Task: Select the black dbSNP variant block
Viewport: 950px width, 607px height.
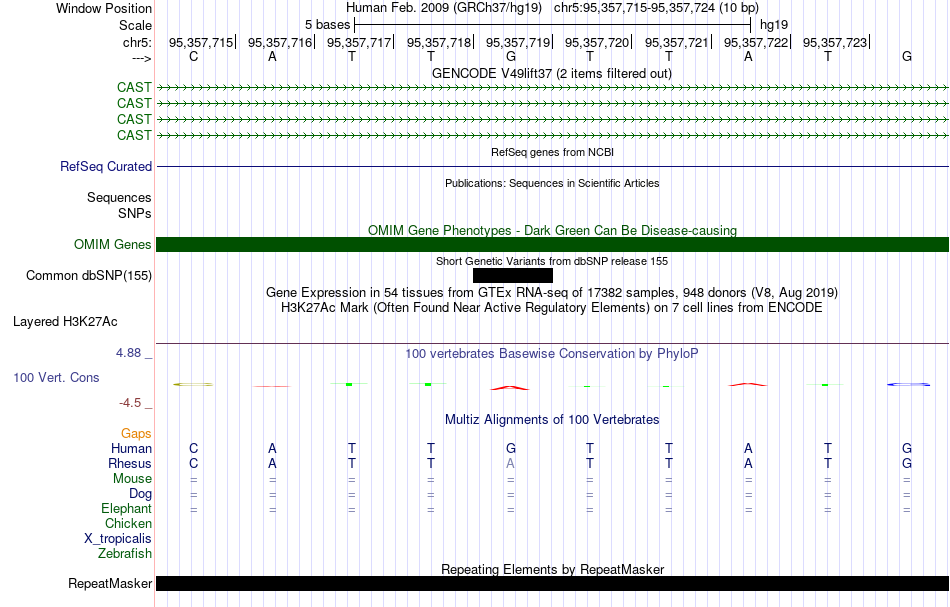Action: pyautogui.click(x=513, y=276)
